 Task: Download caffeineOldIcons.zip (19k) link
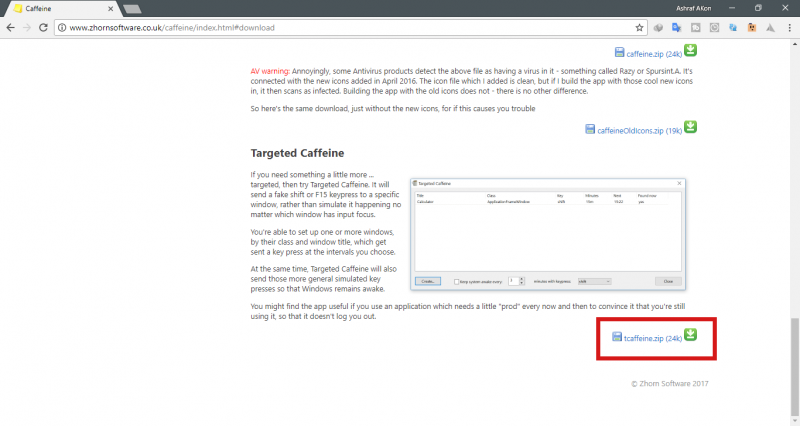639,131
